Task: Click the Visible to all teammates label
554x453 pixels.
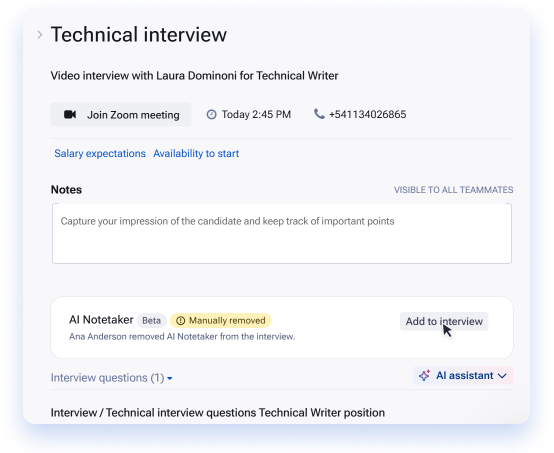Action: click(x=453, y=190)
